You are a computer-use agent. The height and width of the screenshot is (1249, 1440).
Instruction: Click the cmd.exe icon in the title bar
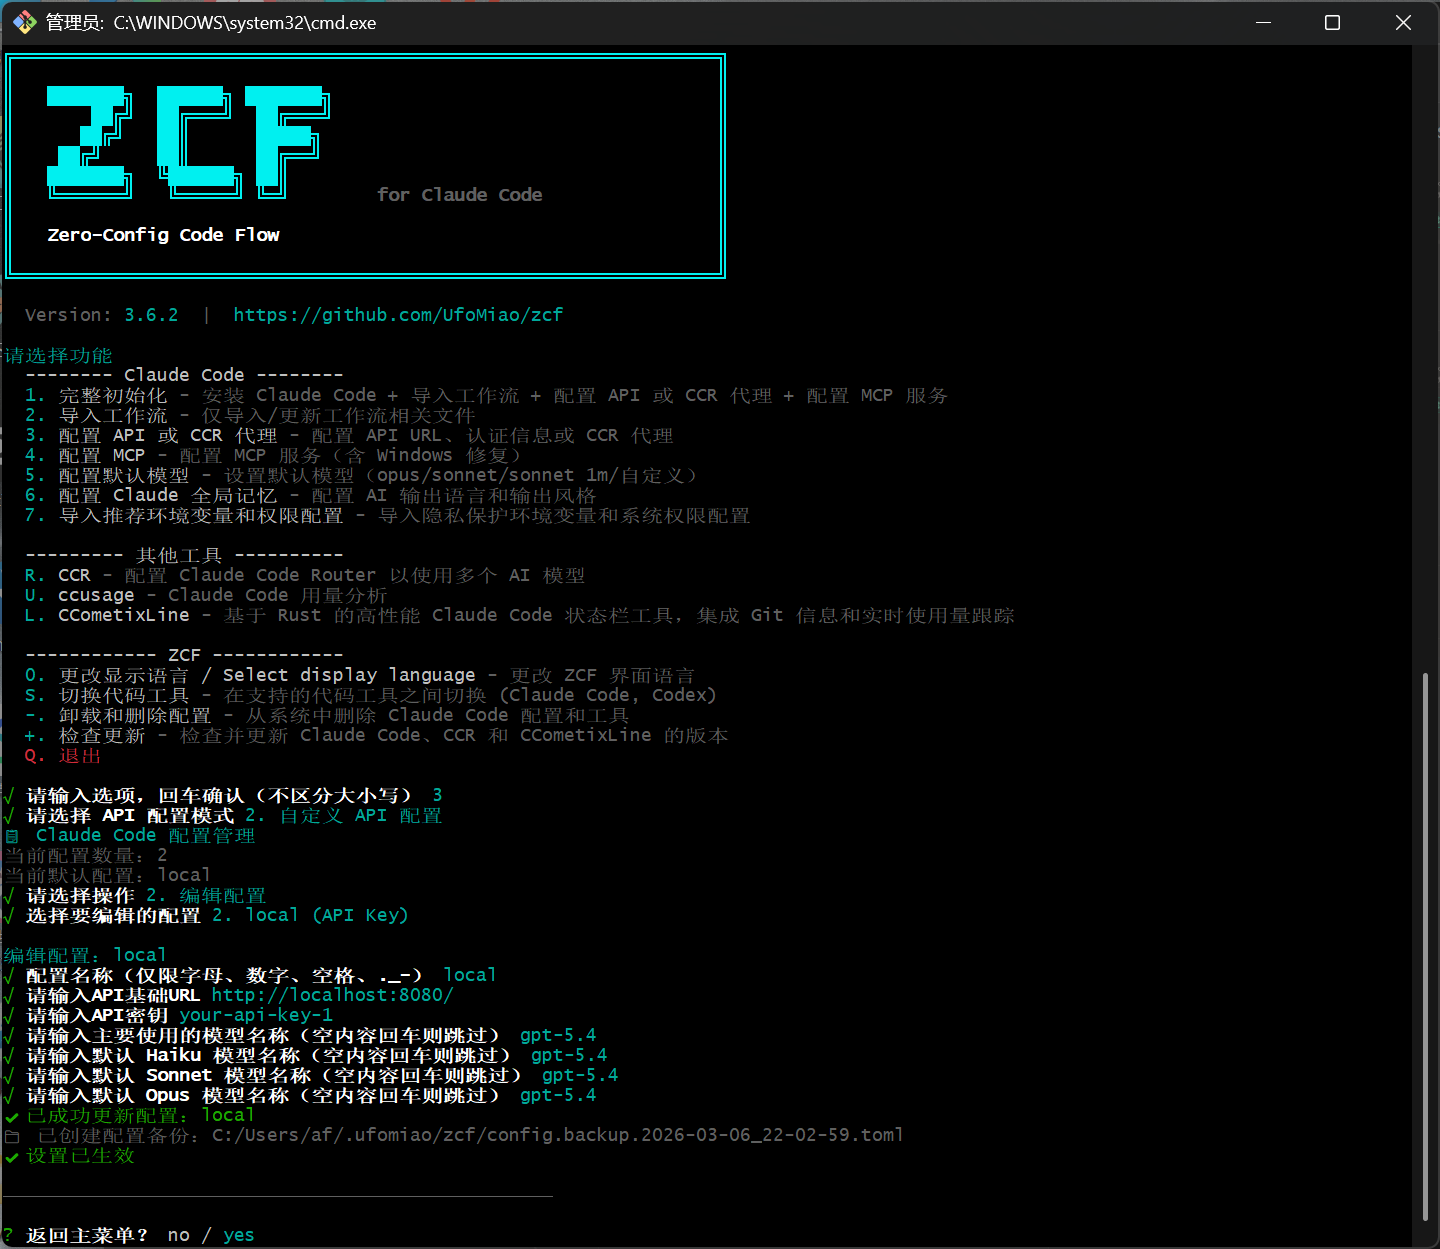pos(24,22)
